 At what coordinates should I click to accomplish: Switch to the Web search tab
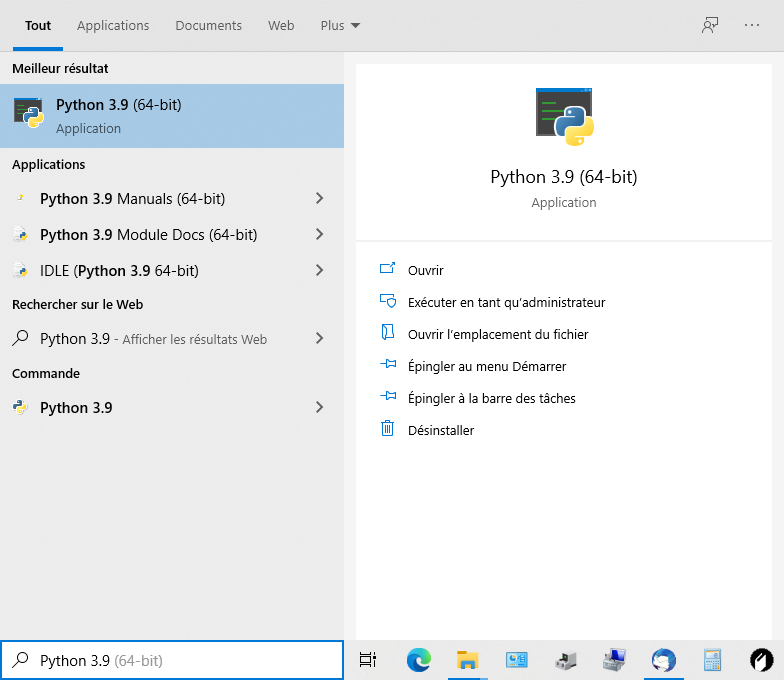[x=281, y=26]
